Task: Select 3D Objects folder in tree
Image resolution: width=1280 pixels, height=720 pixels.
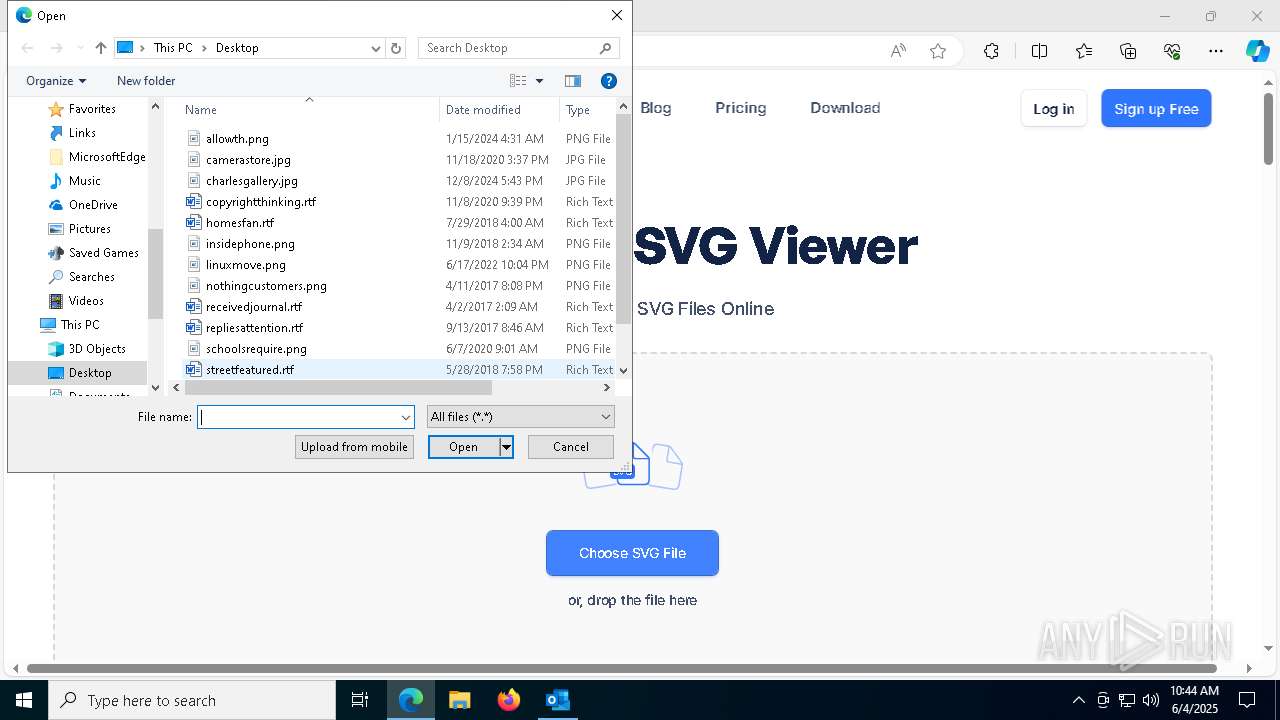Action: click(x=97, y=349)
